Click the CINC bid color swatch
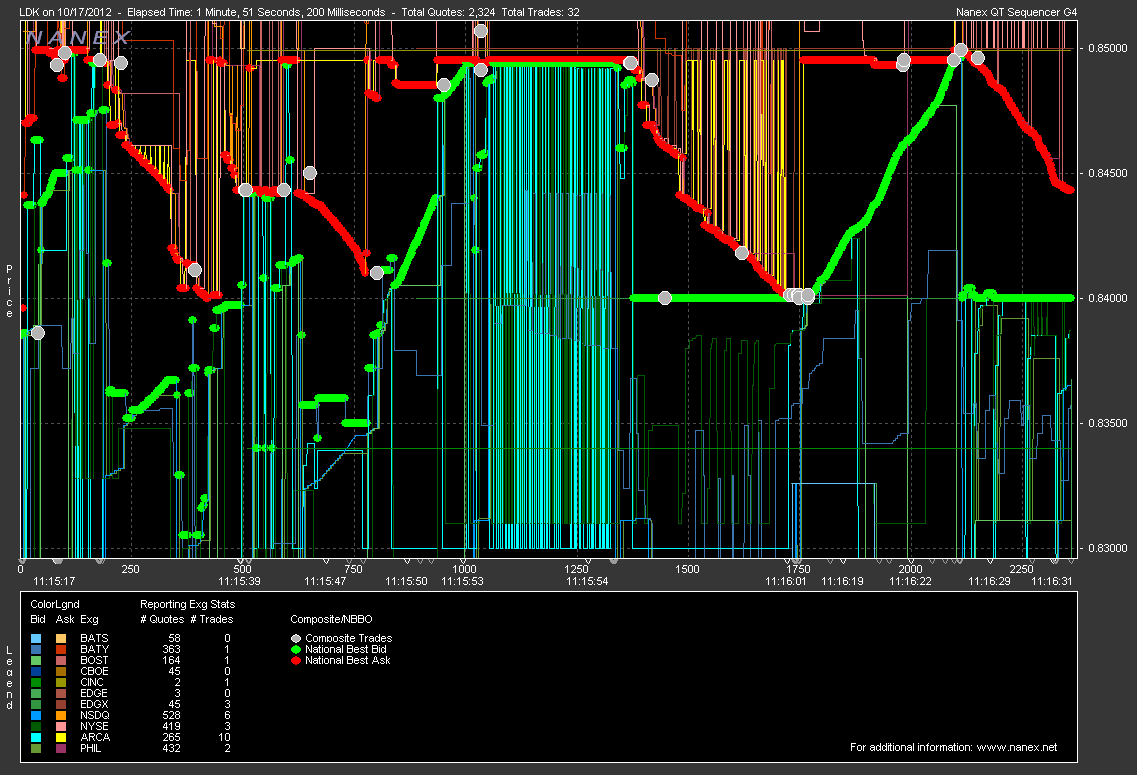1137x775 pixels. pos(36,682)
